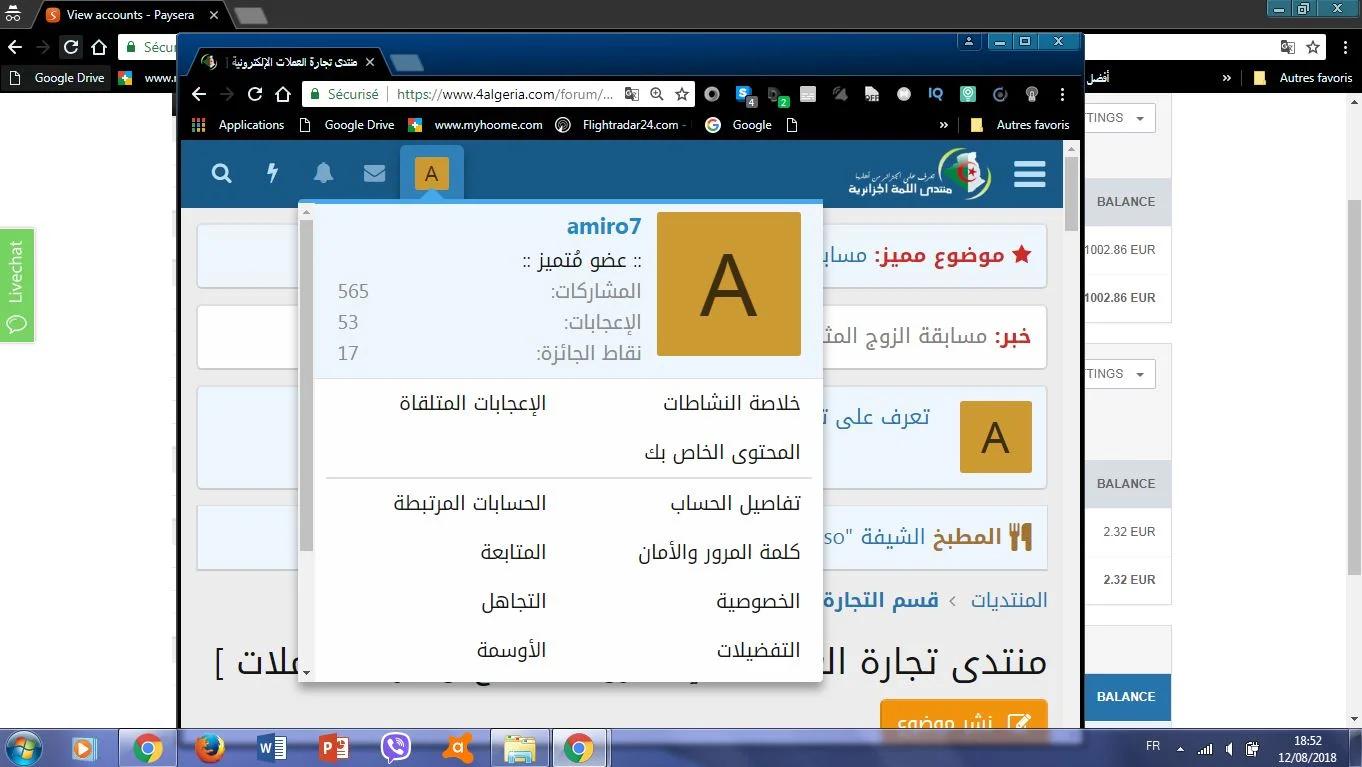This screenshot has height=767, width=1362.
Task: Open the Chrome three-dot menu
Action: (x=1062, y=94)
